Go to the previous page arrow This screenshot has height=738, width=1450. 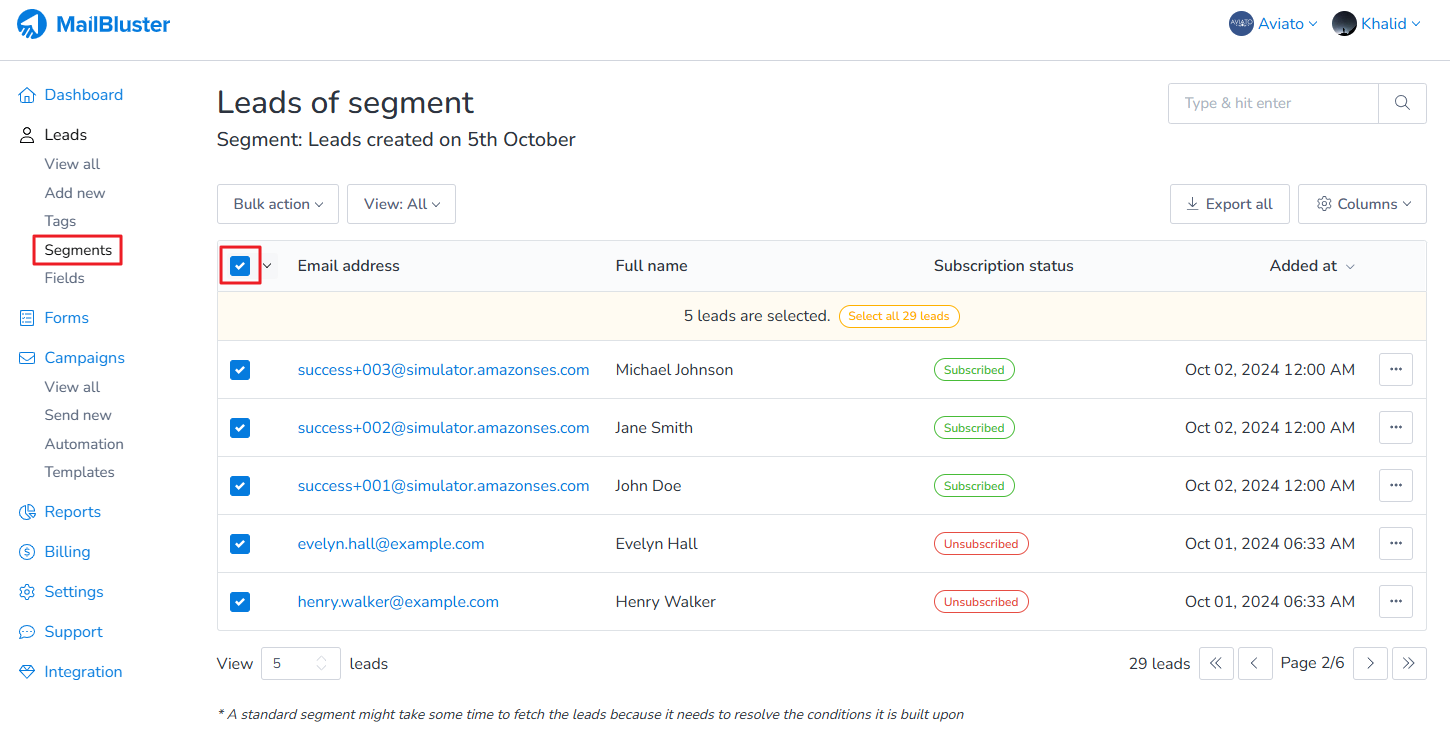(x=1255, y=664)
